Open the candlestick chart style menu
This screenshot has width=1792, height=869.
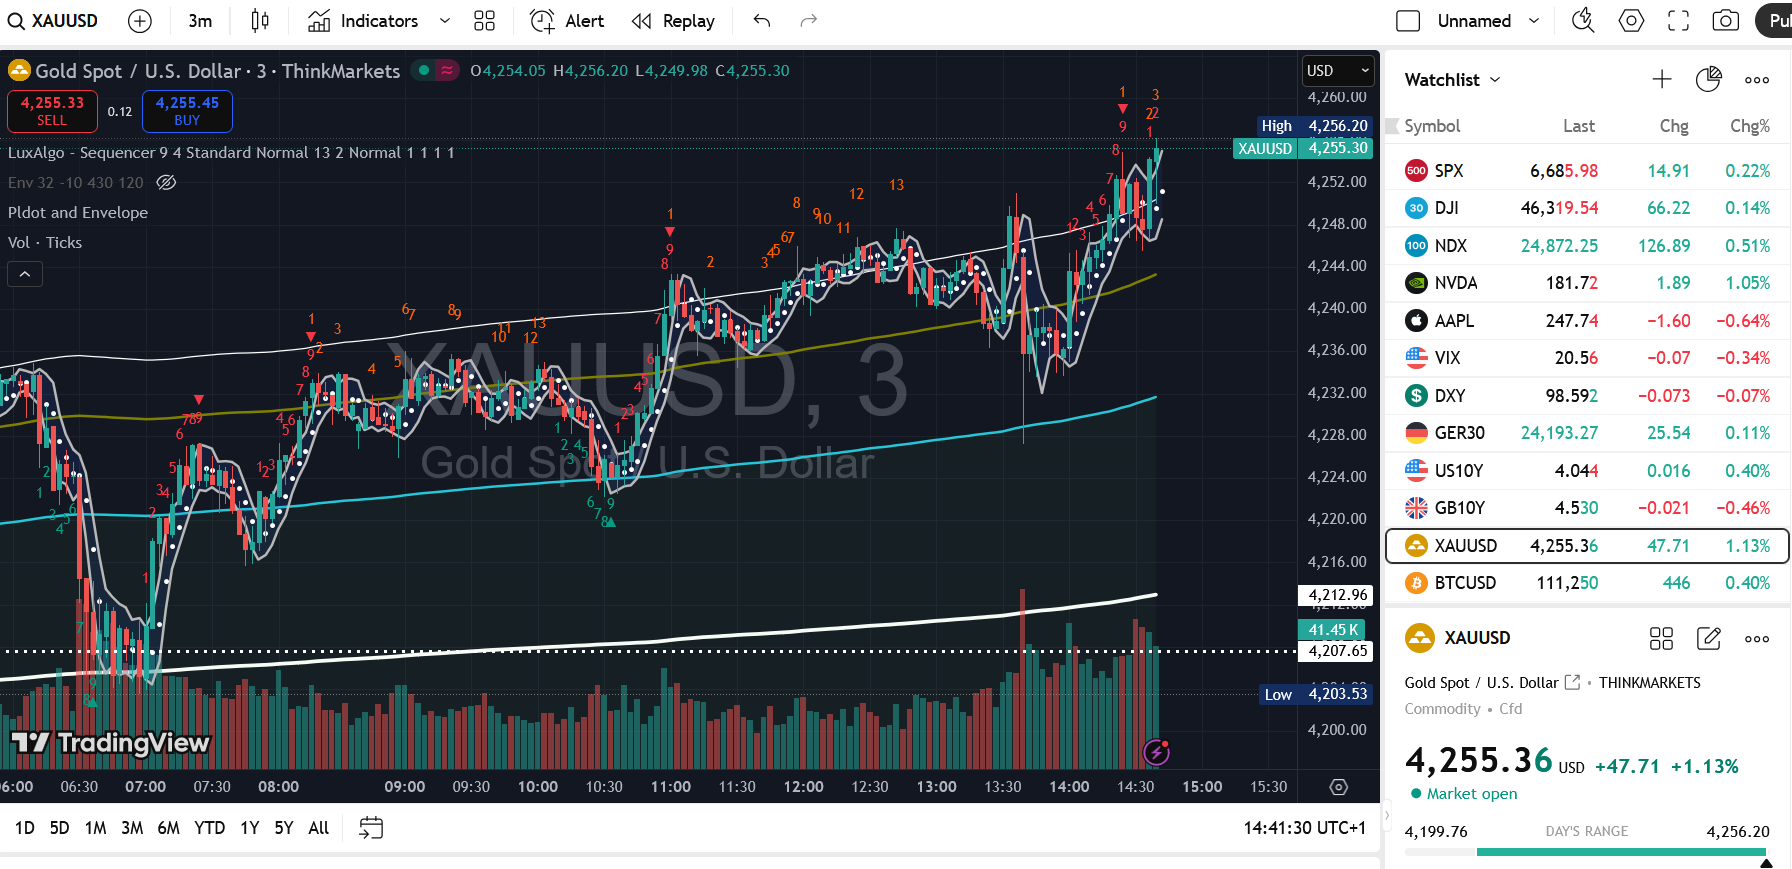coord(260,21)
